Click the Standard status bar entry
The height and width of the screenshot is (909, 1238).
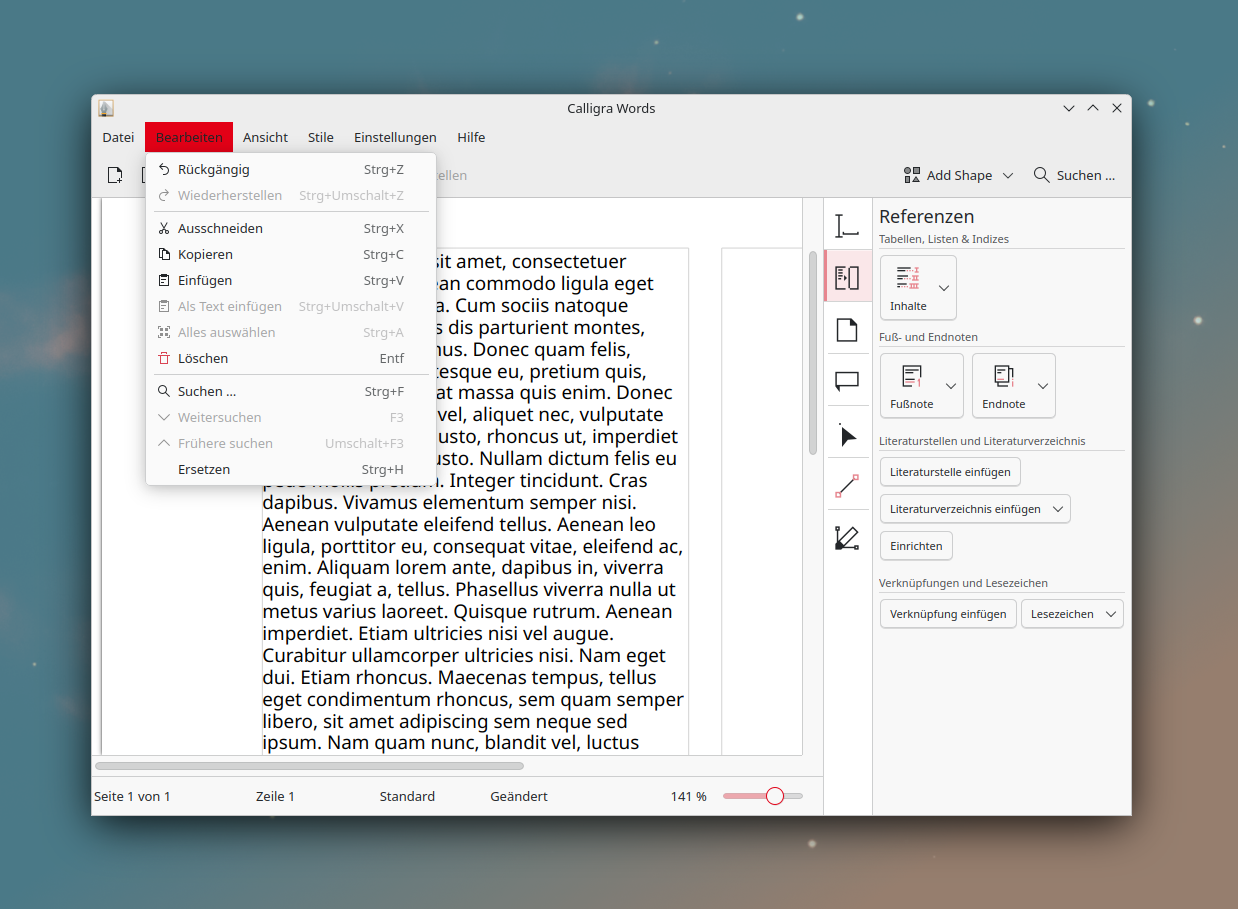point(407,797)
